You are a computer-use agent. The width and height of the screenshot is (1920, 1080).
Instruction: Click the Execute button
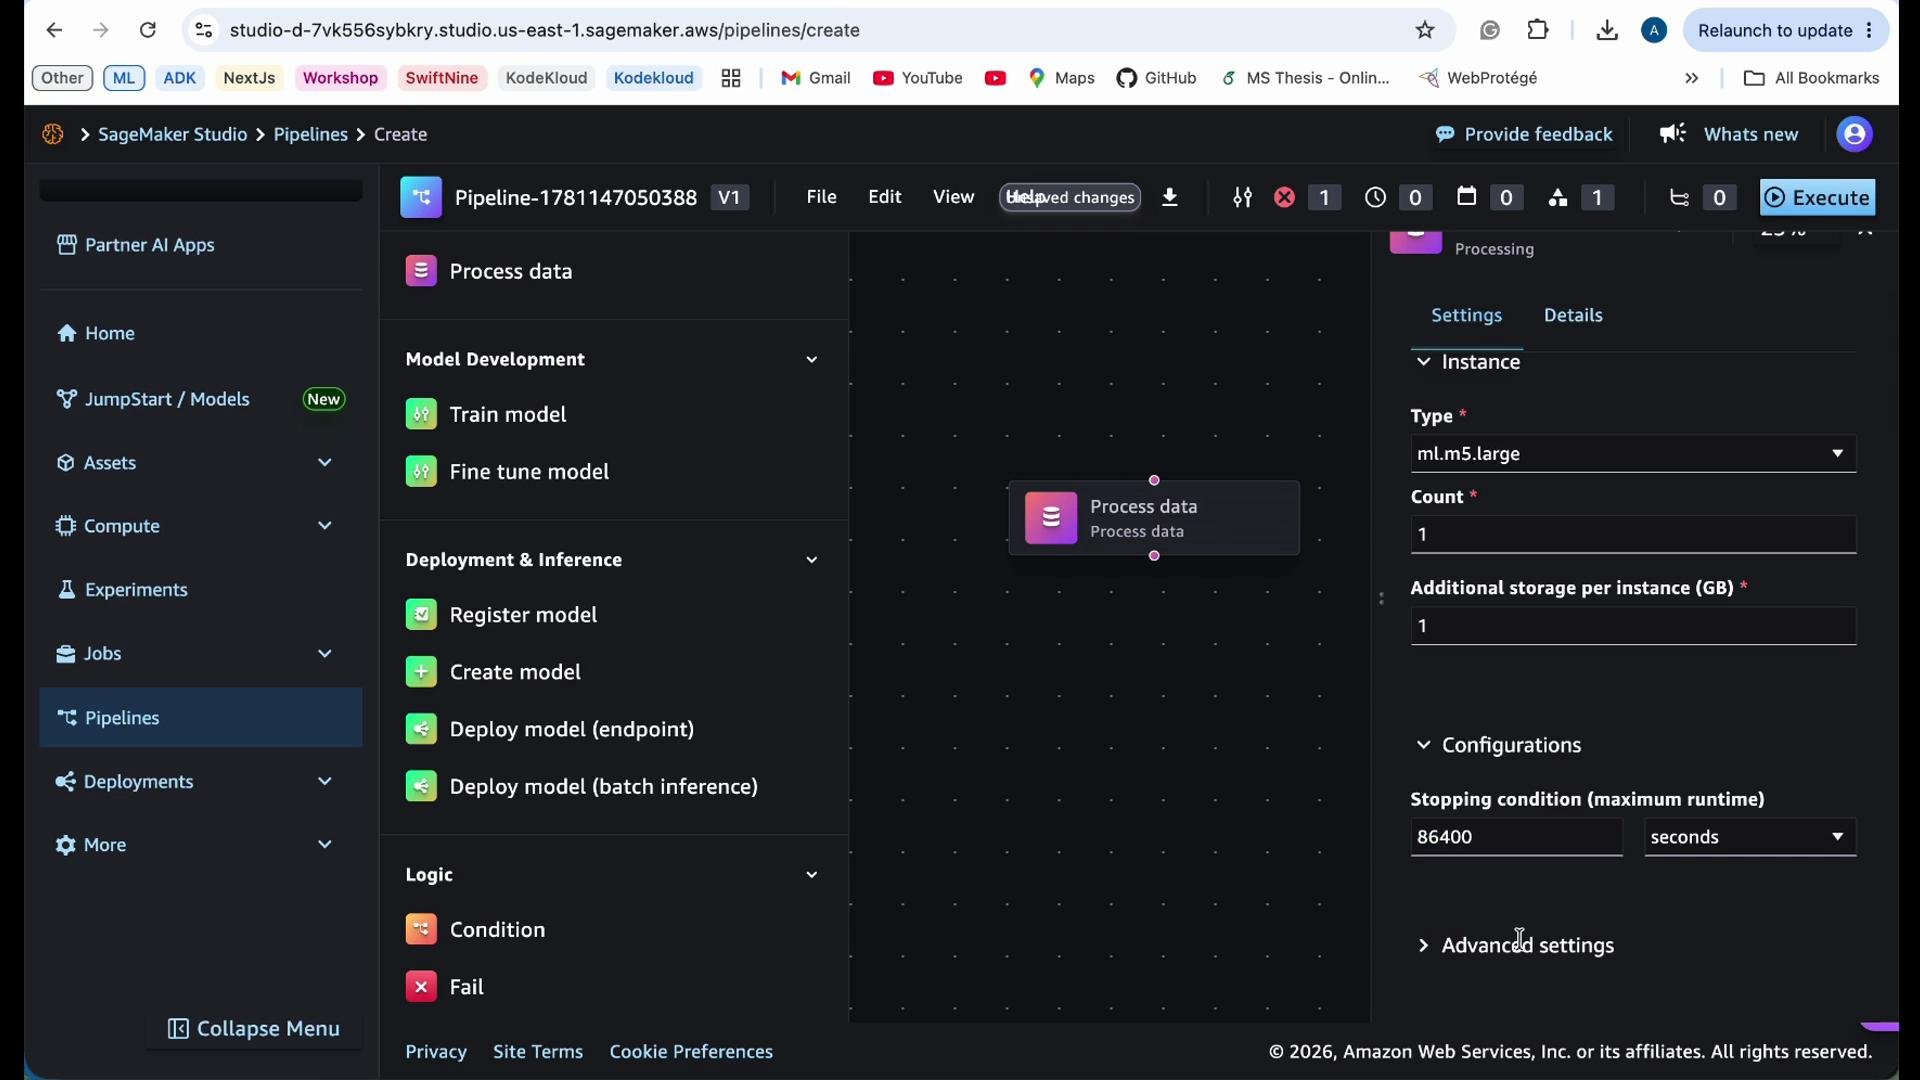pos(1817,198)
